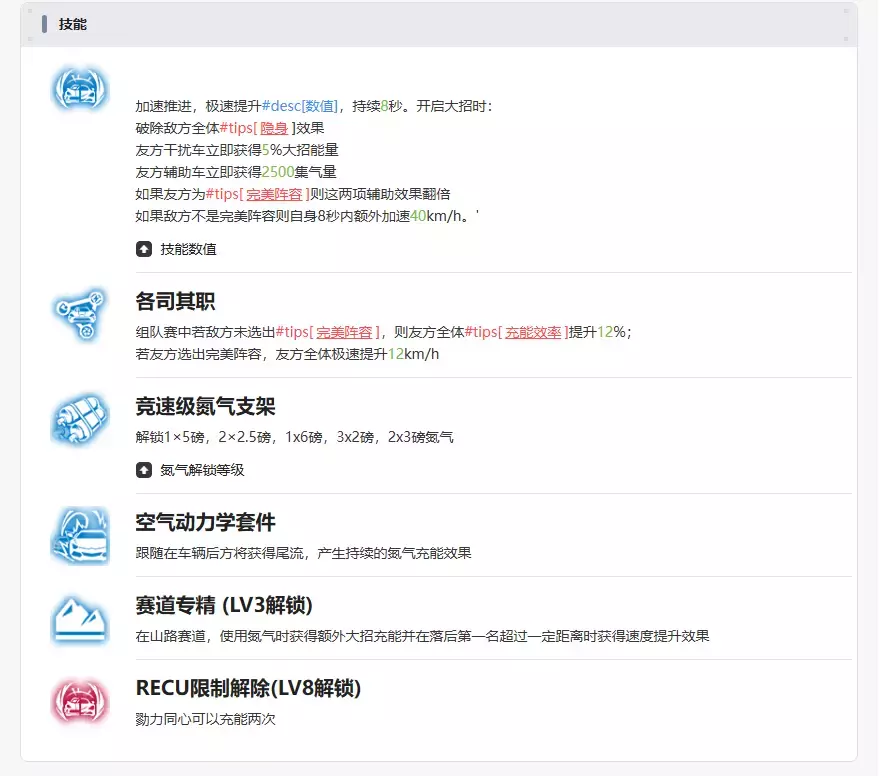Click the #desc[数值] placeholder text
Viewport: 880px width, 776px height.
pyautogui.click(x=300, y=106)
